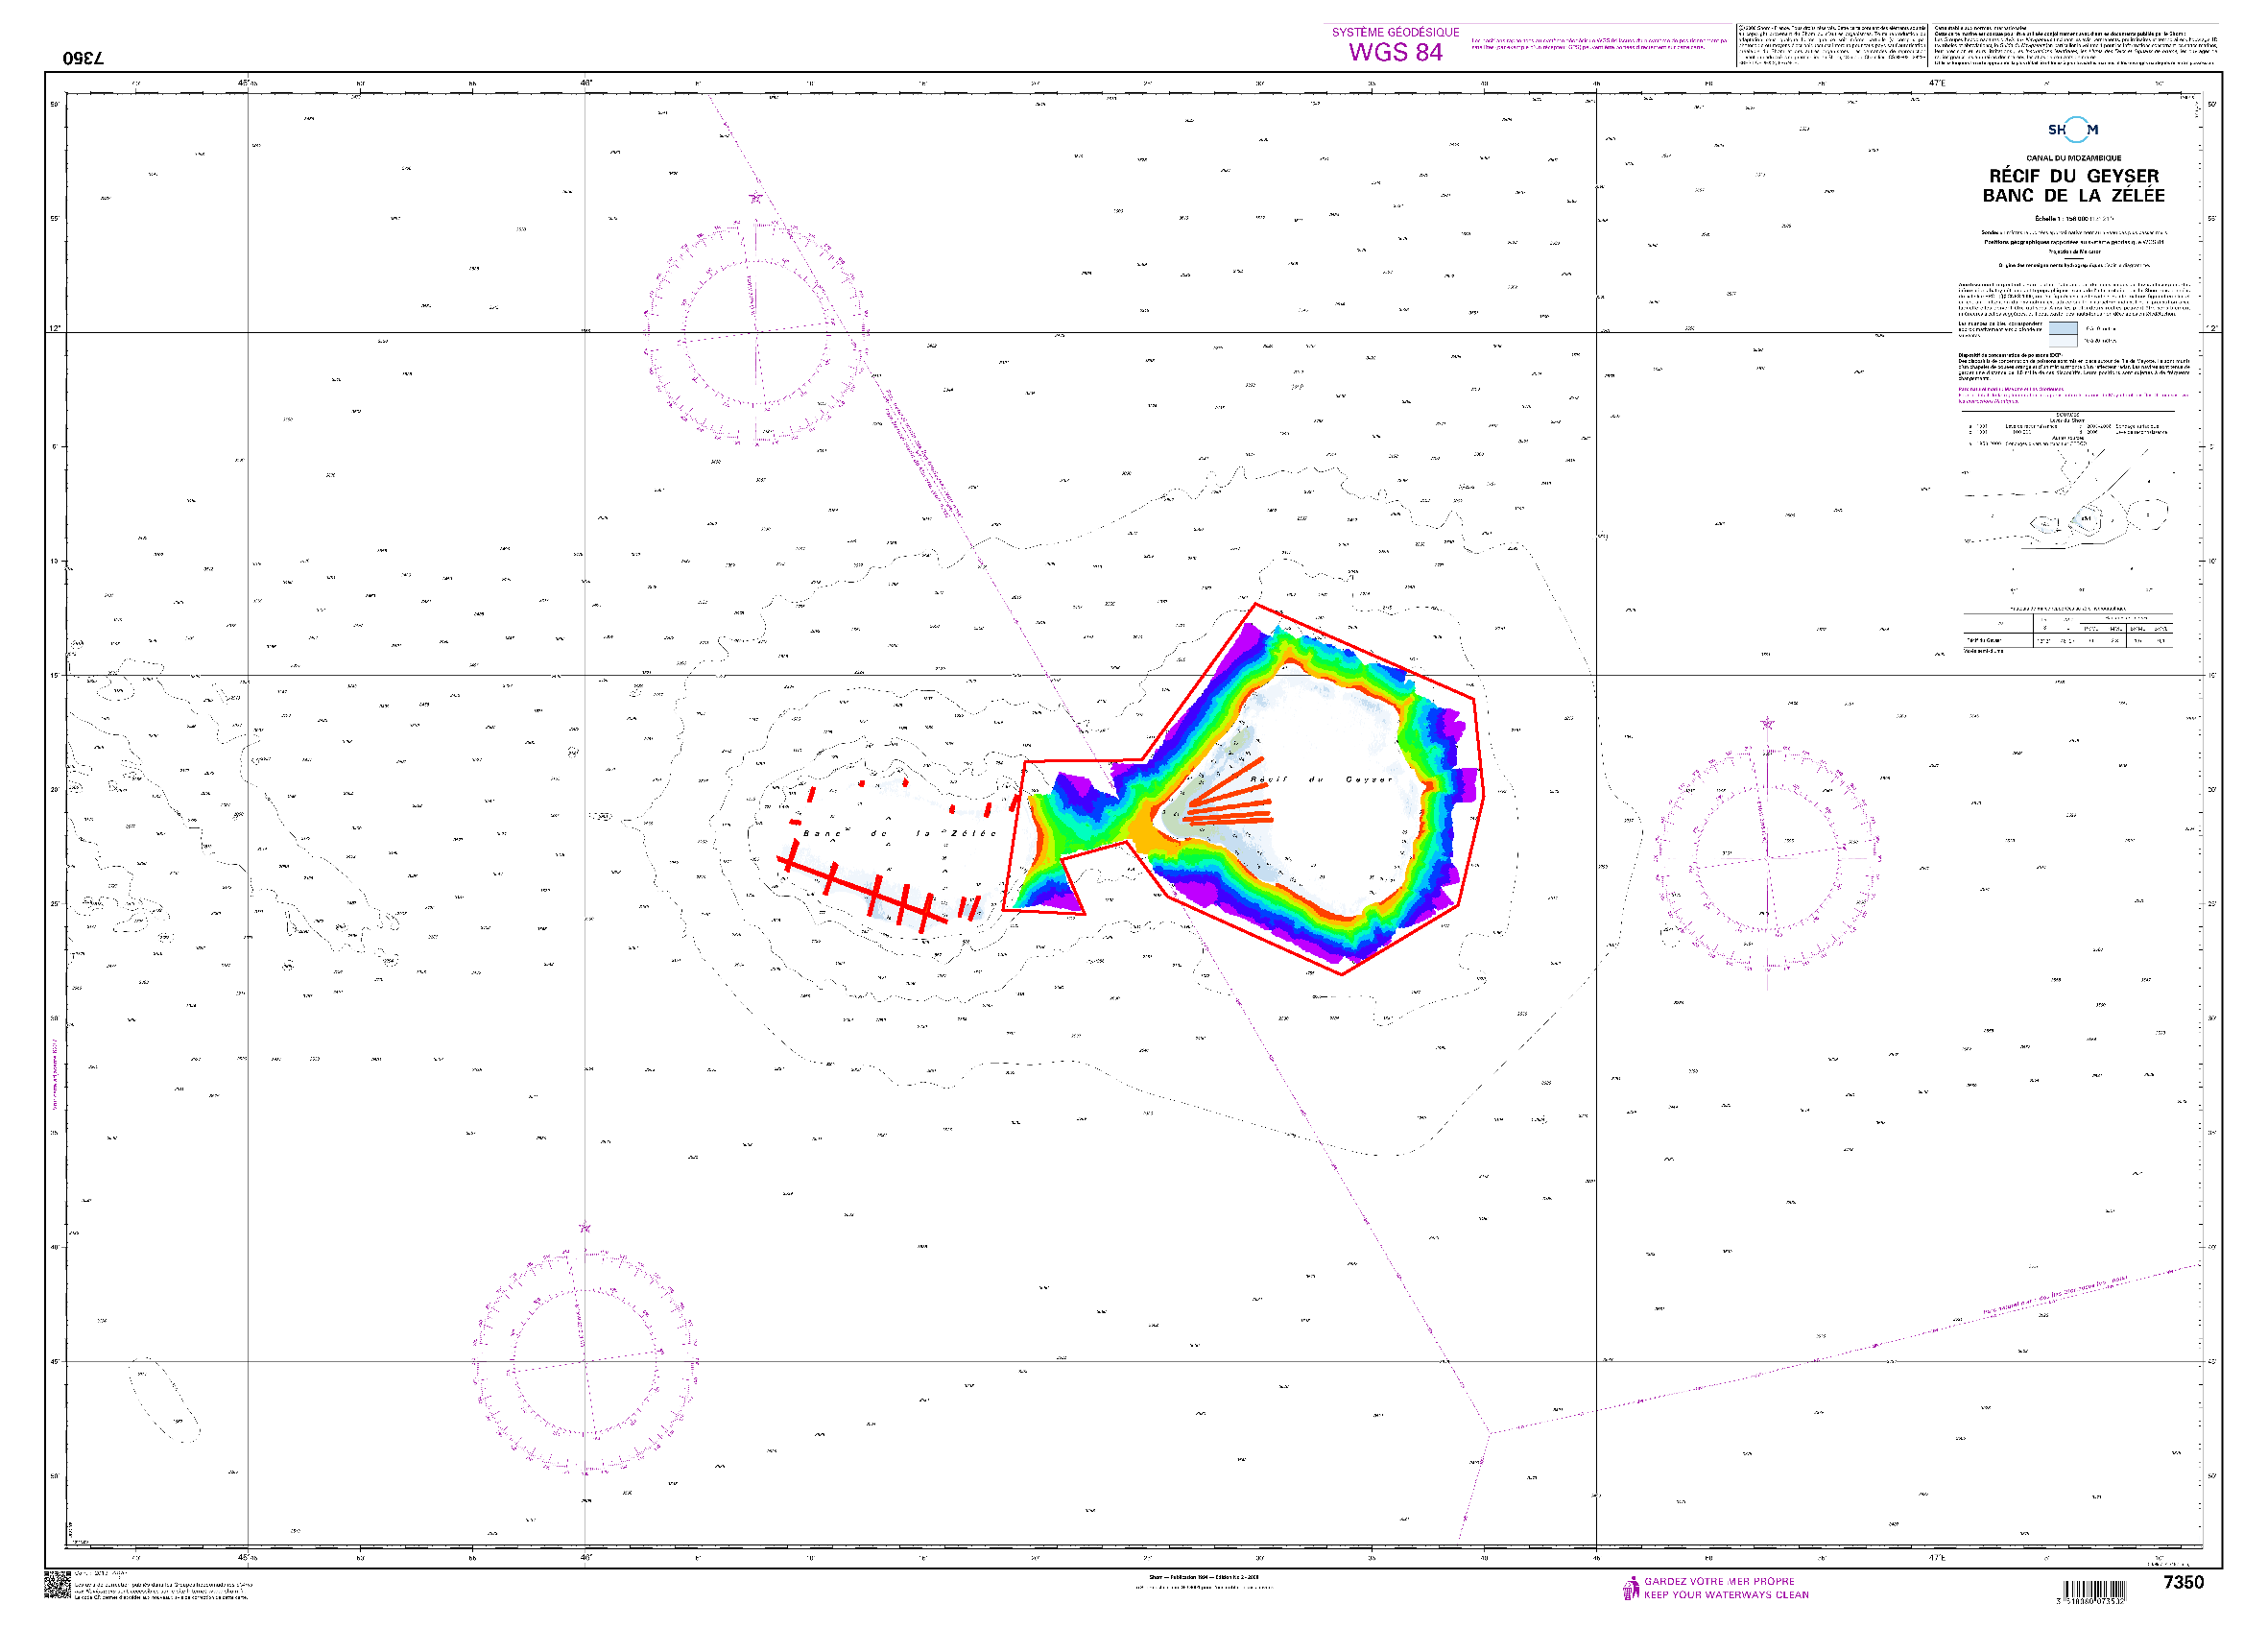Image resolution: width=2268 pixels, height=1628 pixels.
Task: Click the darker blue depth legend swatch
Action: [2062, 328]
